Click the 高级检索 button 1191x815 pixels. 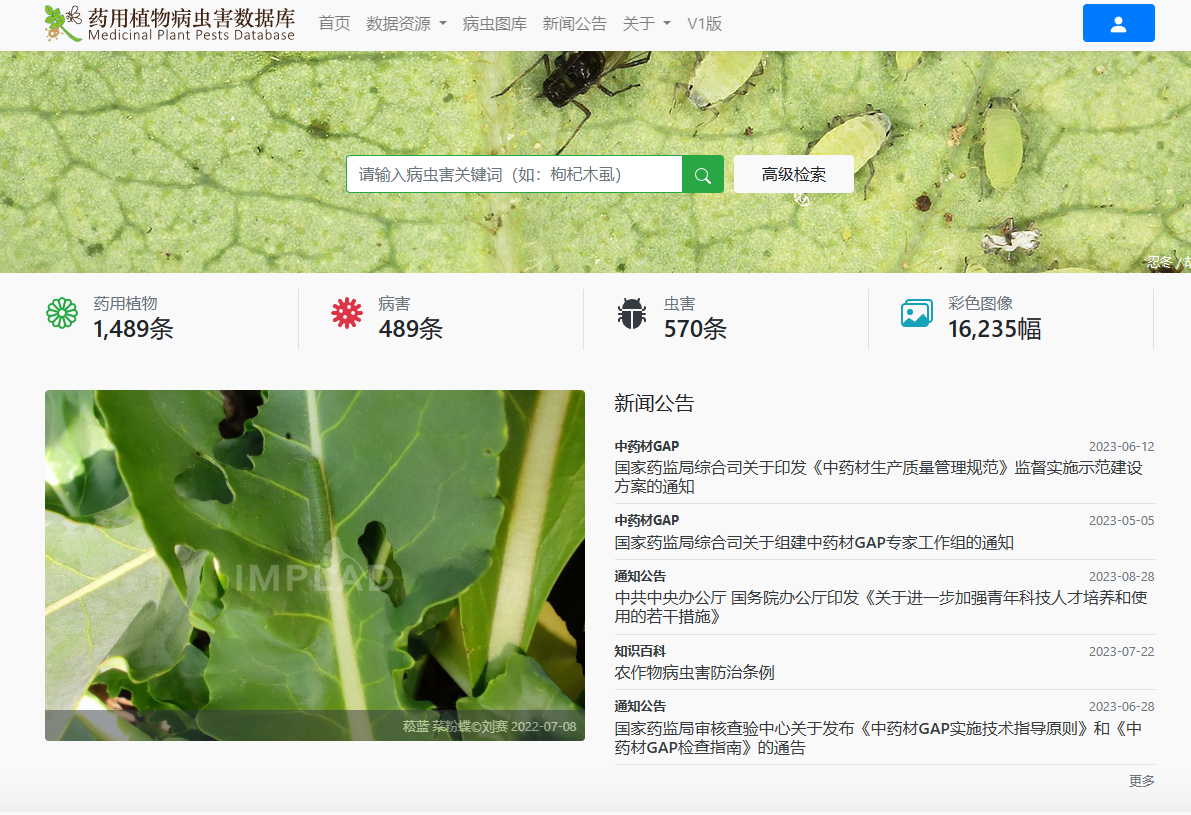coord(794,175)
